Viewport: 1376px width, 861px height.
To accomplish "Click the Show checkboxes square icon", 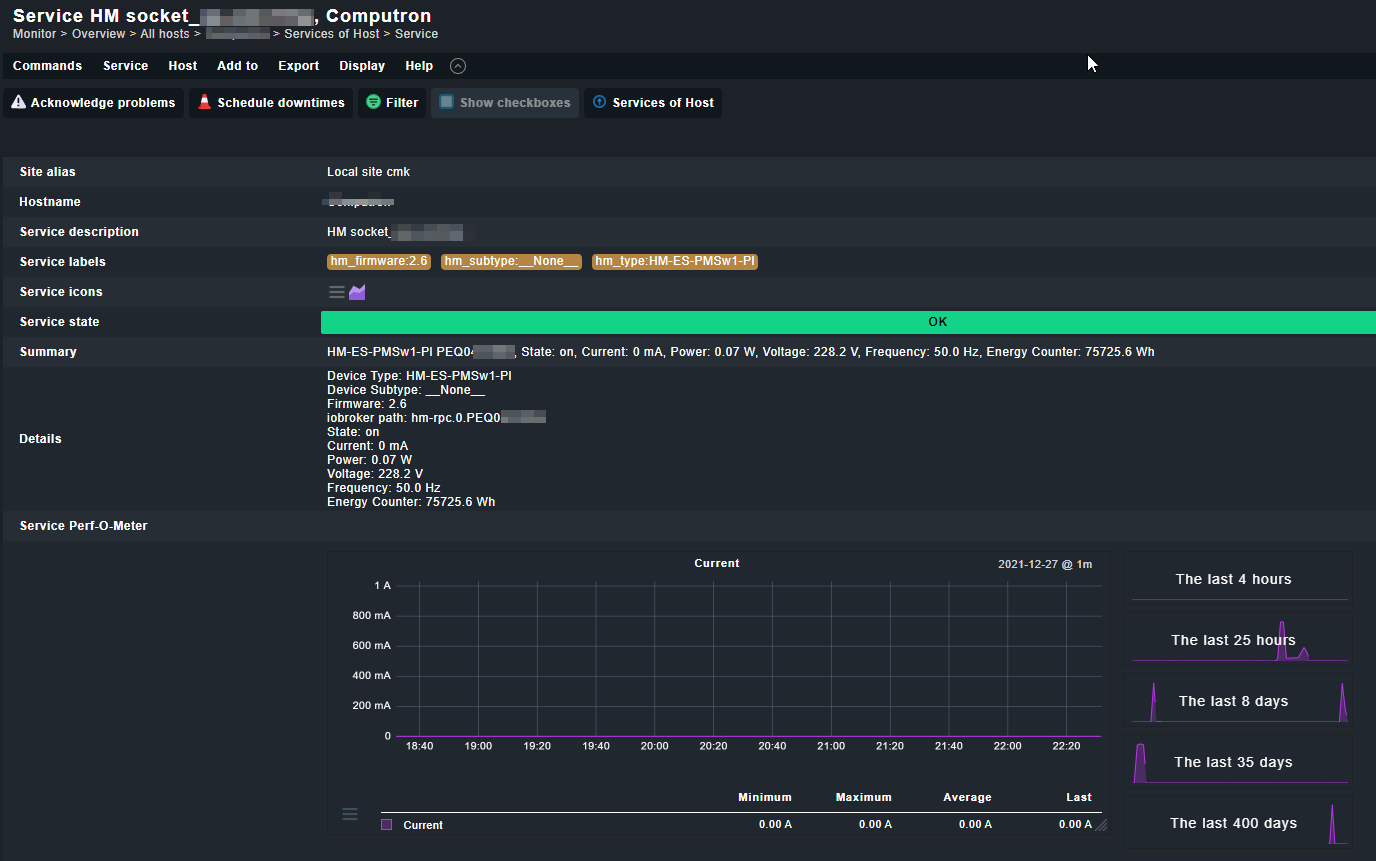I will click(x=447, y=102).
